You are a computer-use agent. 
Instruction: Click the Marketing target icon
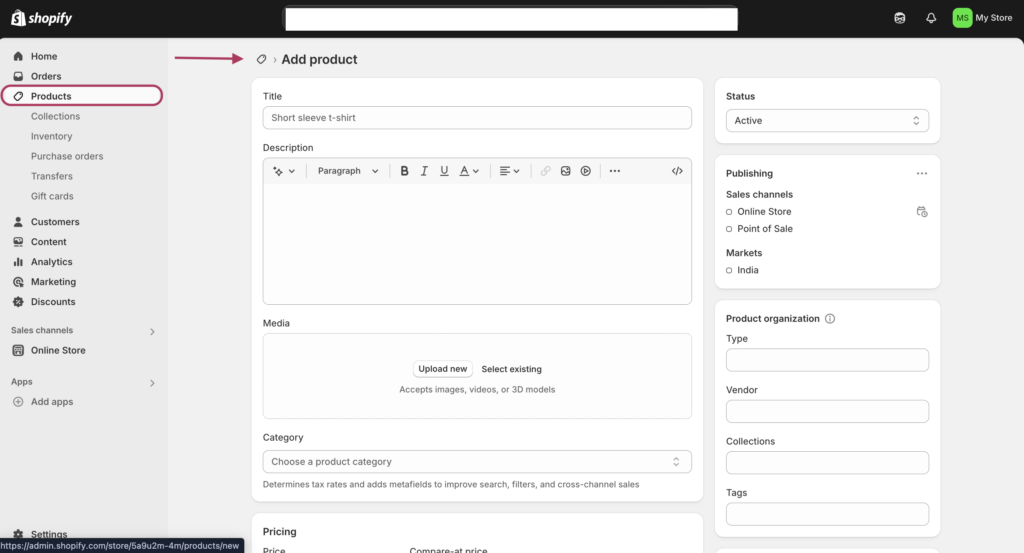pos(18,282)
